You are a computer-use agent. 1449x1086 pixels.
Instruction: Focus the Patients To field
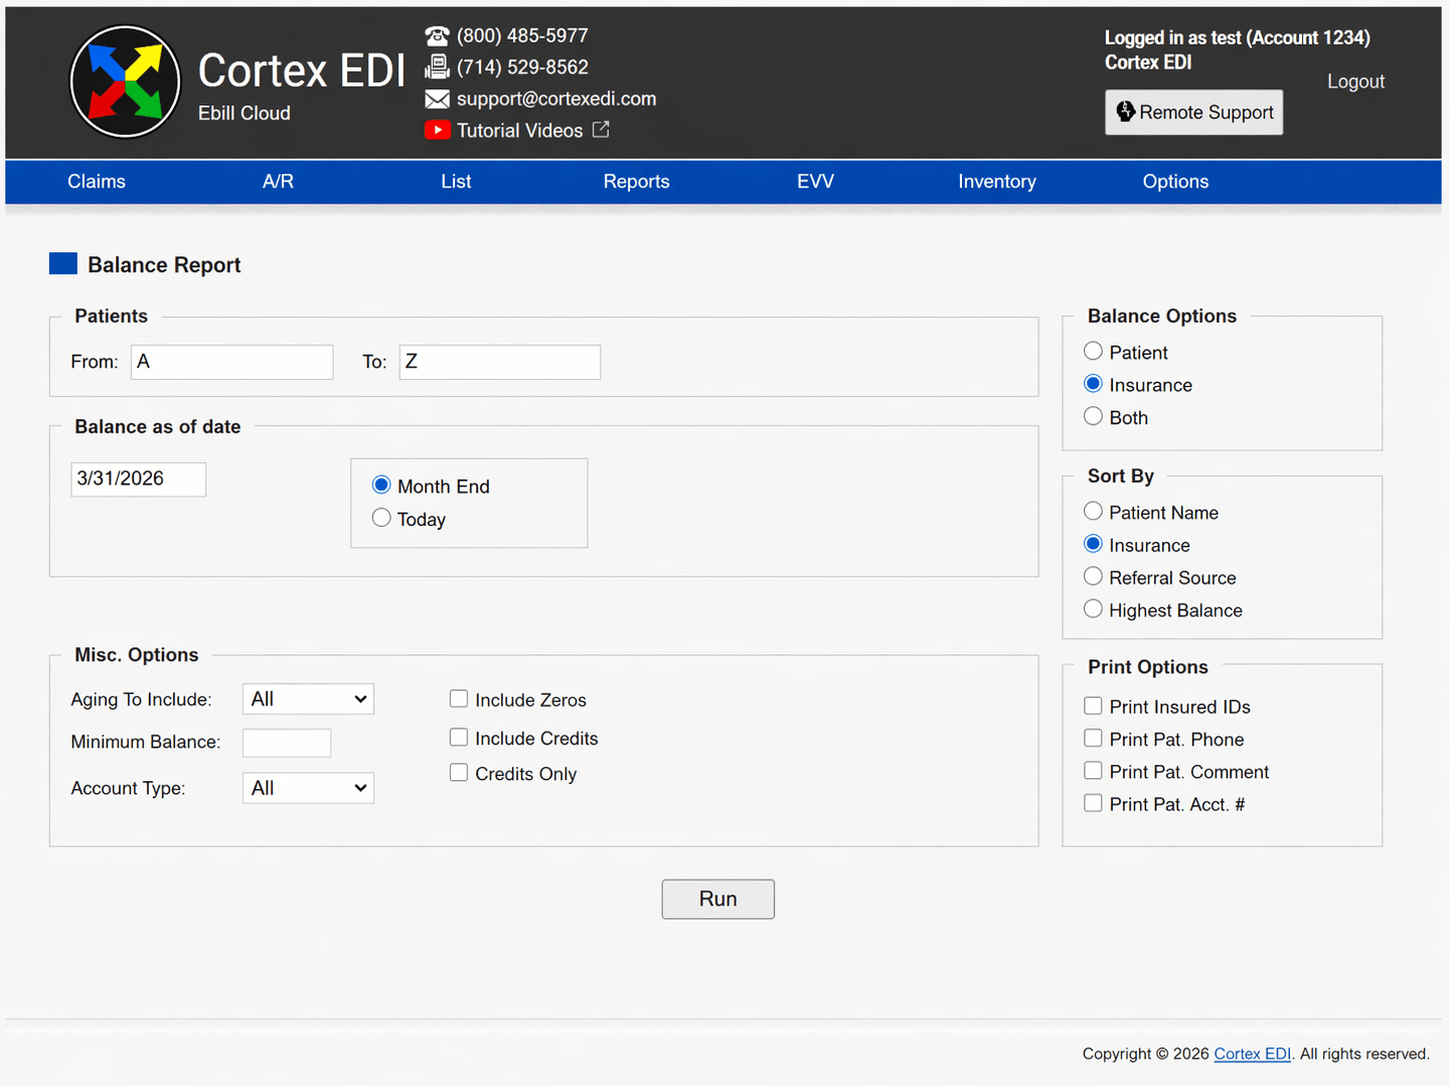pyautogui.click(x=500, y=362)
